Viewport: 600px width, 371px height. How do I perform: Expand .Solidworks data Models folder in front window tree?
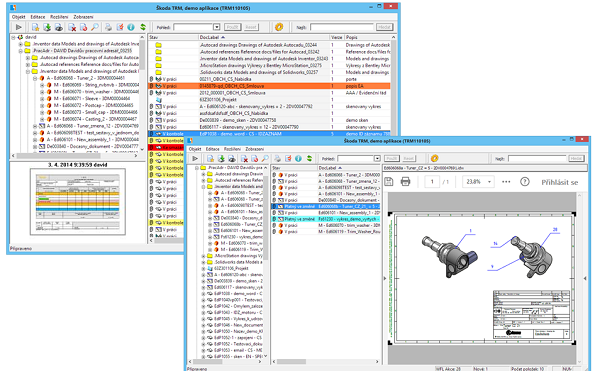[x=204, y=262]
